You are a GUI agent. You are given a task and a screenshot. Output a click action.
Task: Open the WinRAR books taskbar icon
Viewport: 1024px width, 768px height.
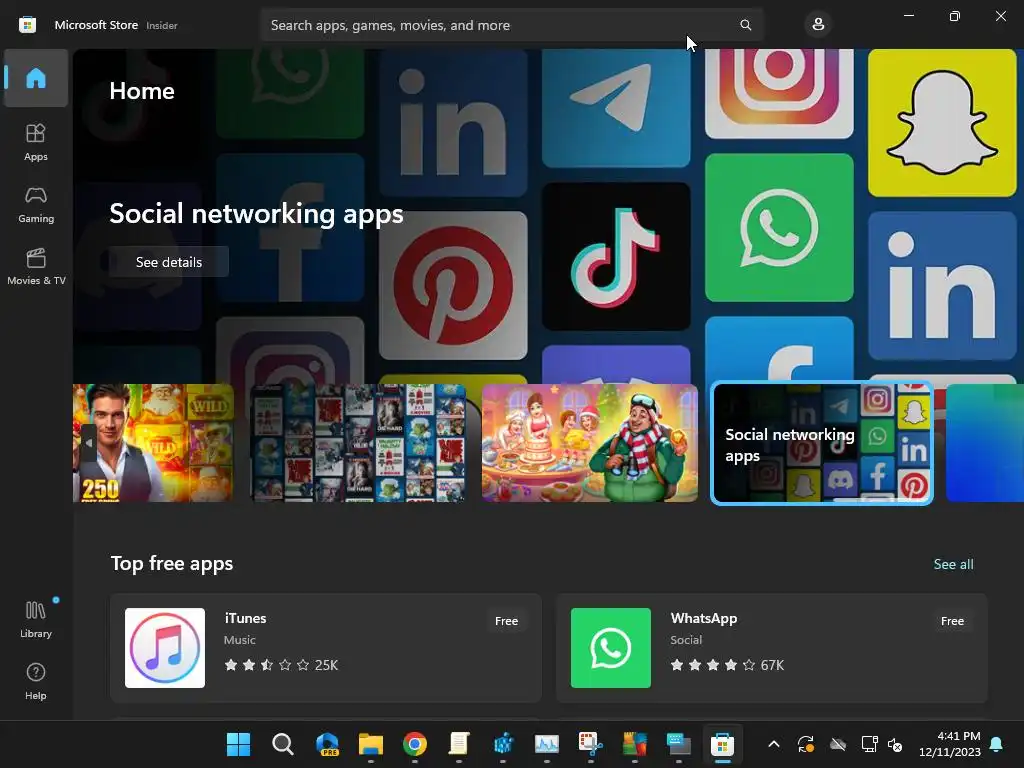(x=634, y=744)
